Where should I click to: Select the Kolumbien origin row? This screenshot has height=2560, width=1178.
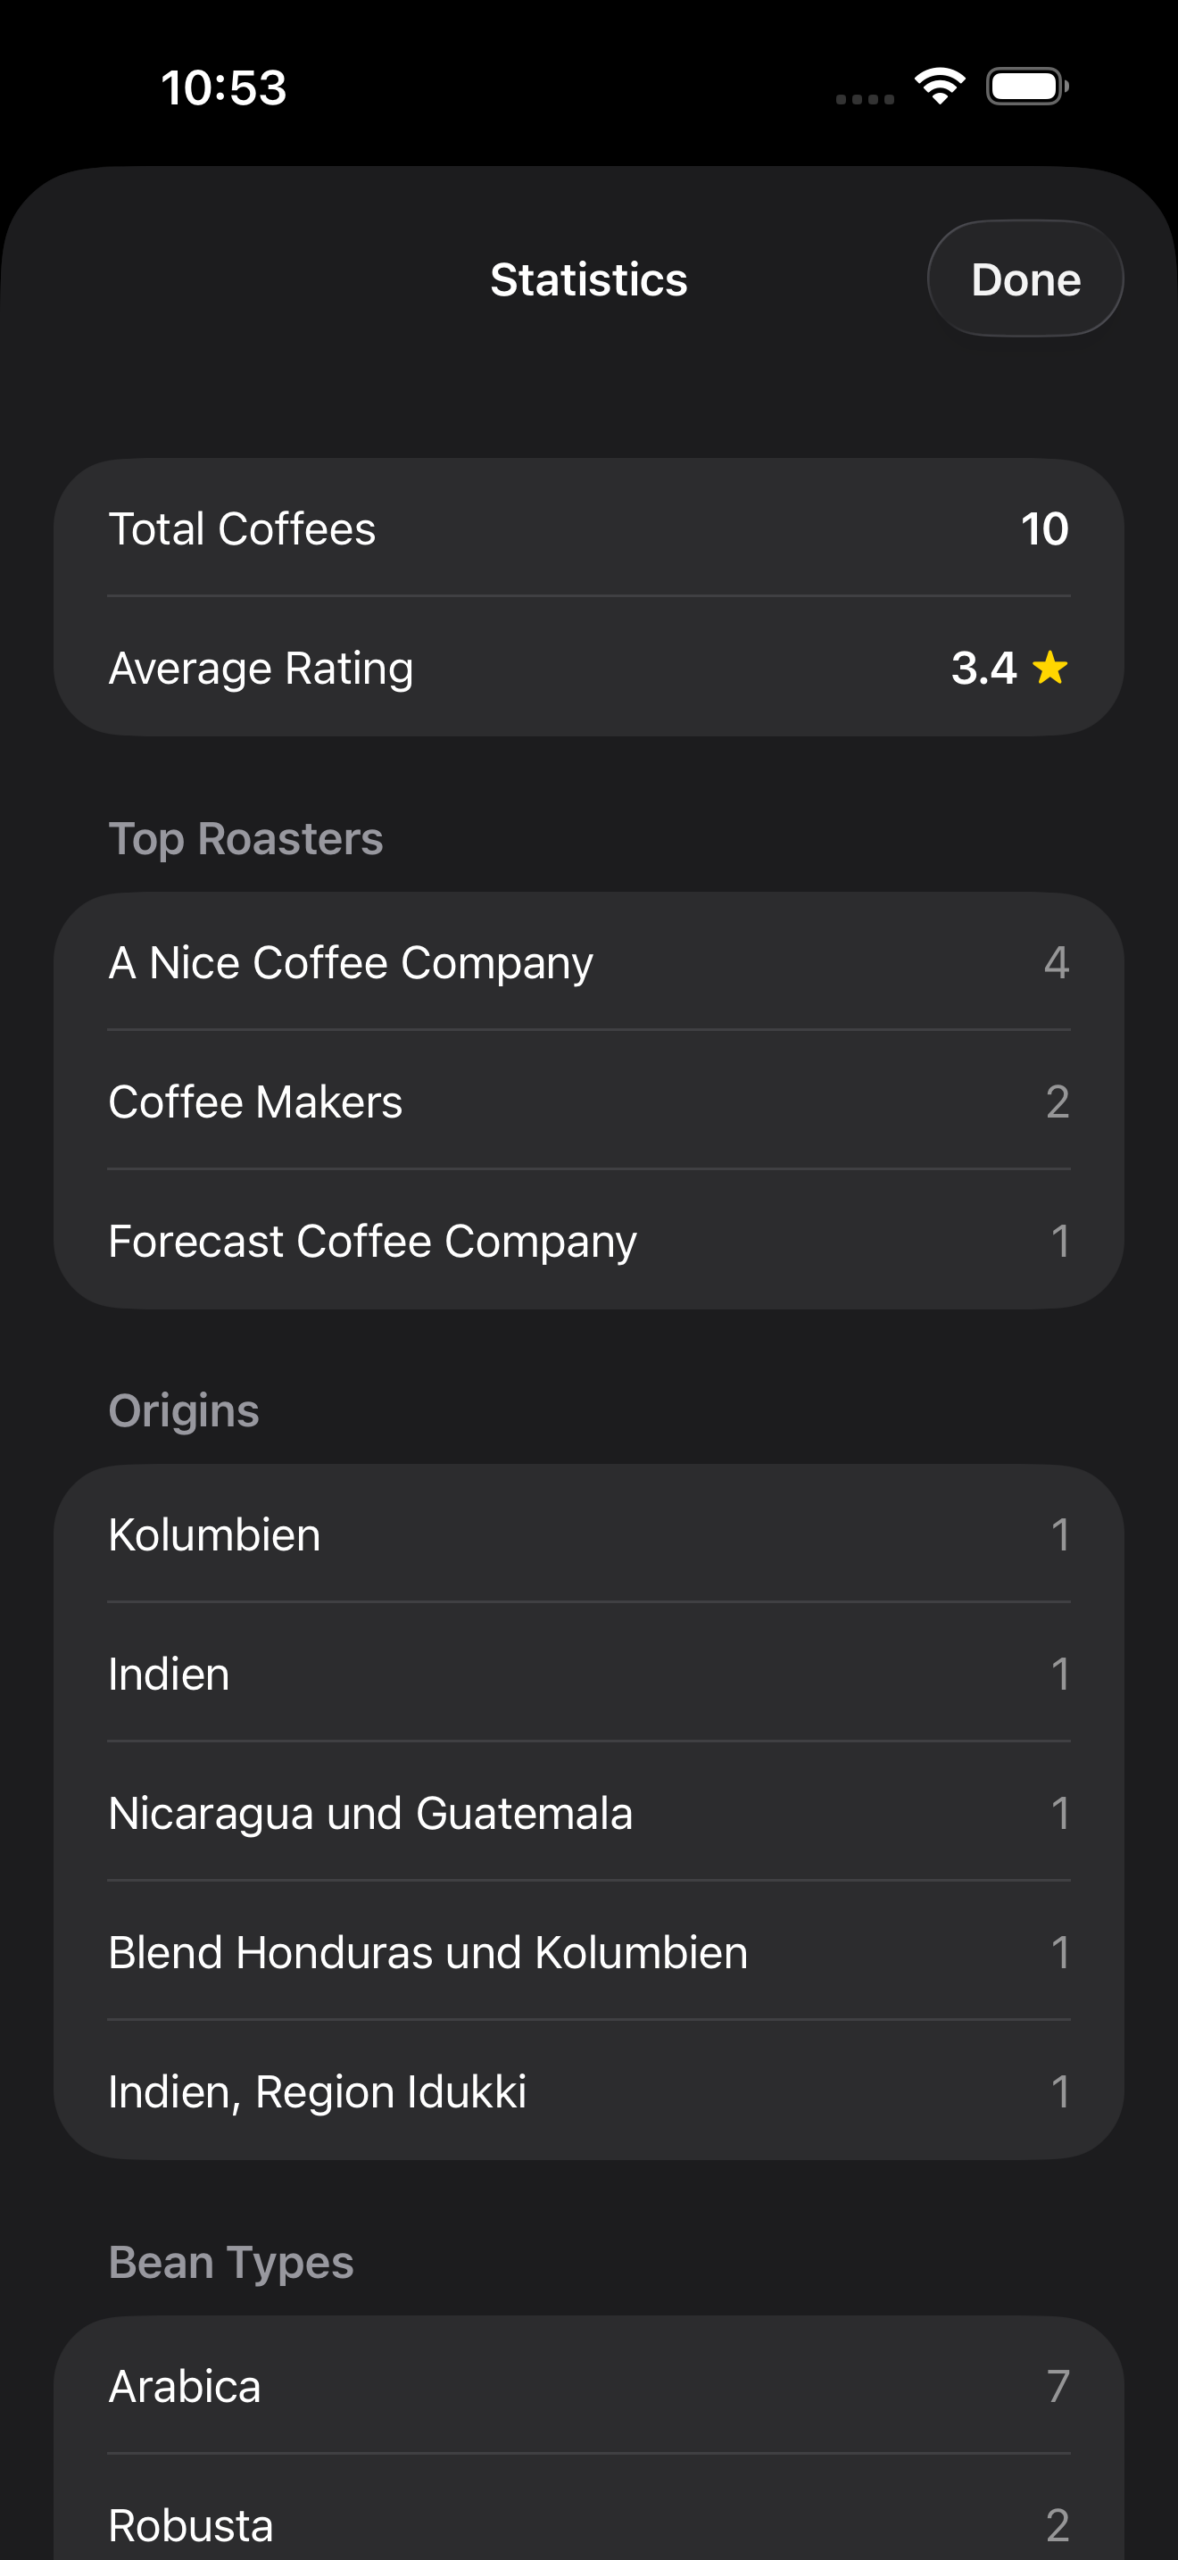(x=588, y=1535)
